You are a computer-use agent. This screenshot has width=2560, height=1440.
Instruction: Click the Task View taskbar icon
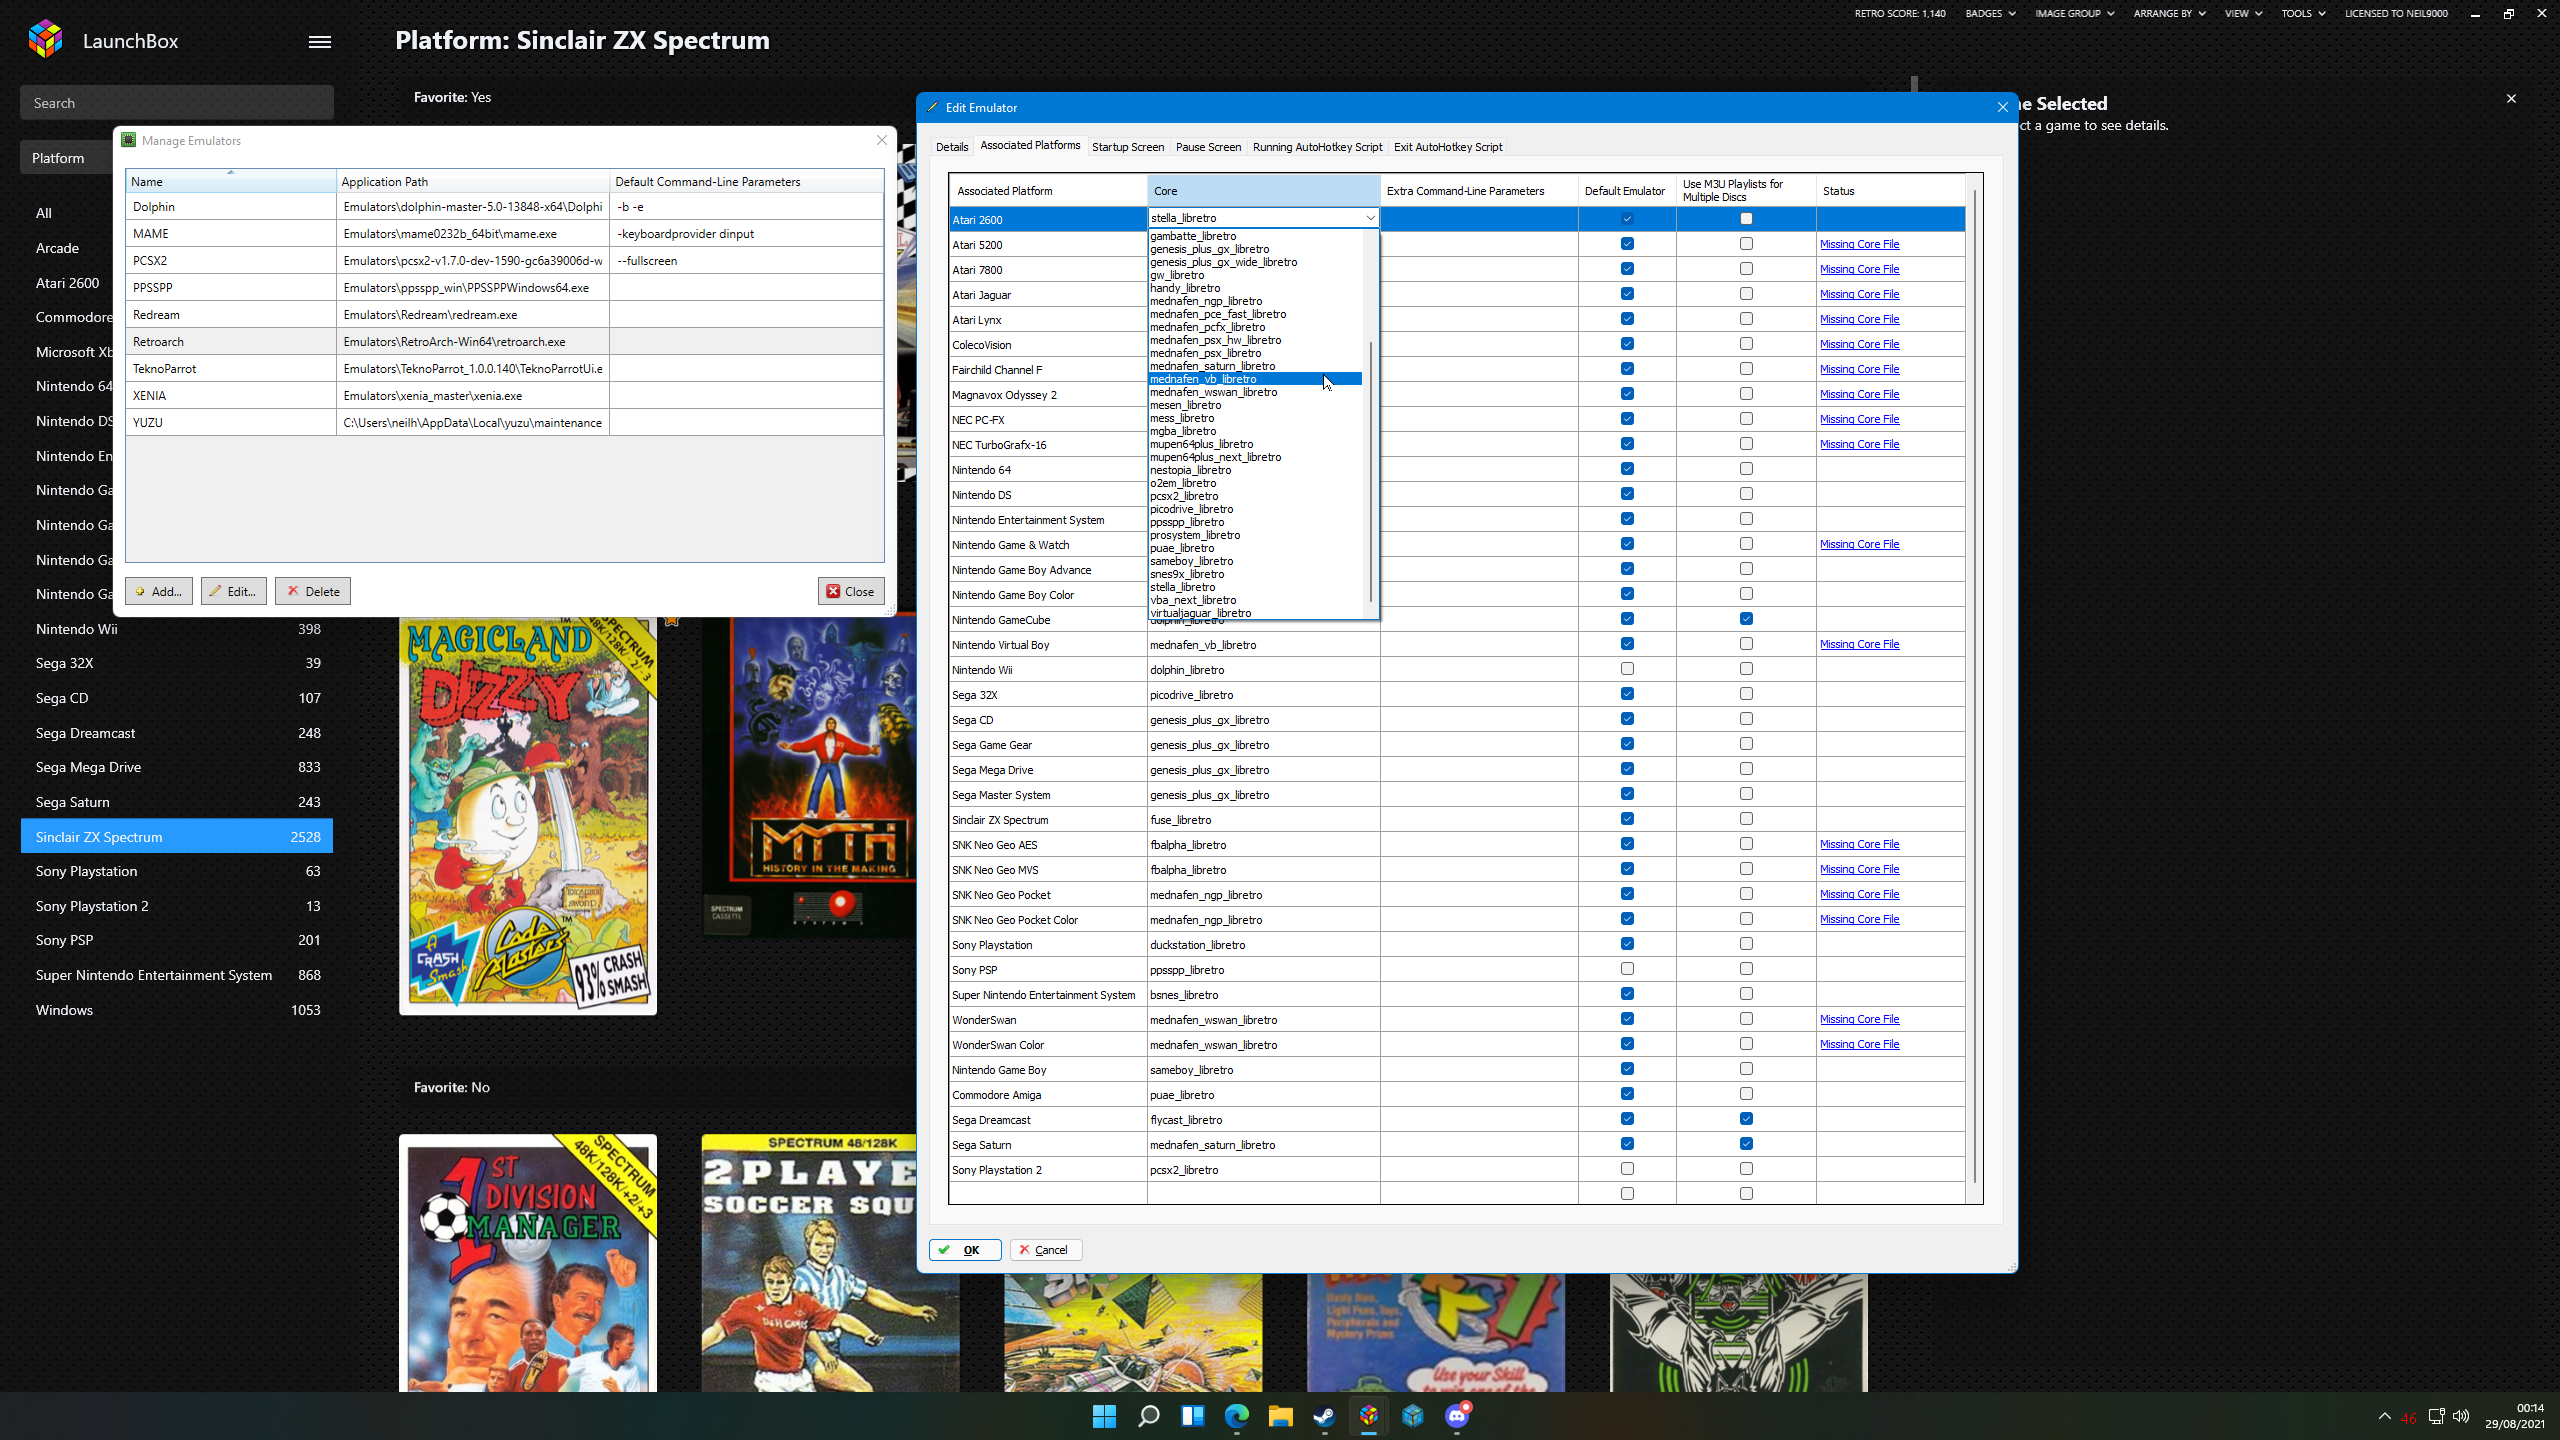pyautogui.click(x=1193, y=1416)
